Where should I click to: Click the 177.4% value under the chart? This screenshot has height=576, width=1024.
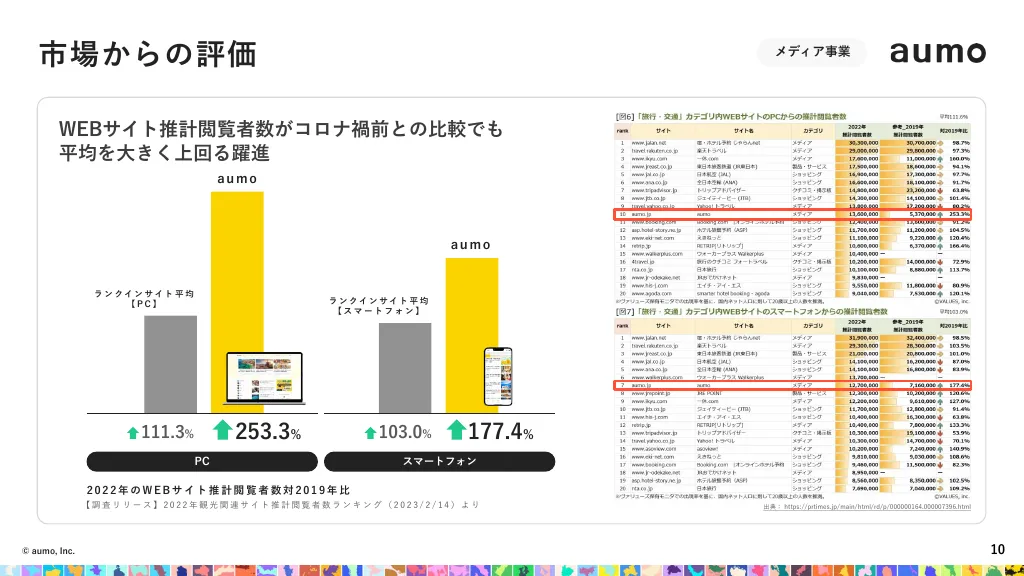point(501,431)
